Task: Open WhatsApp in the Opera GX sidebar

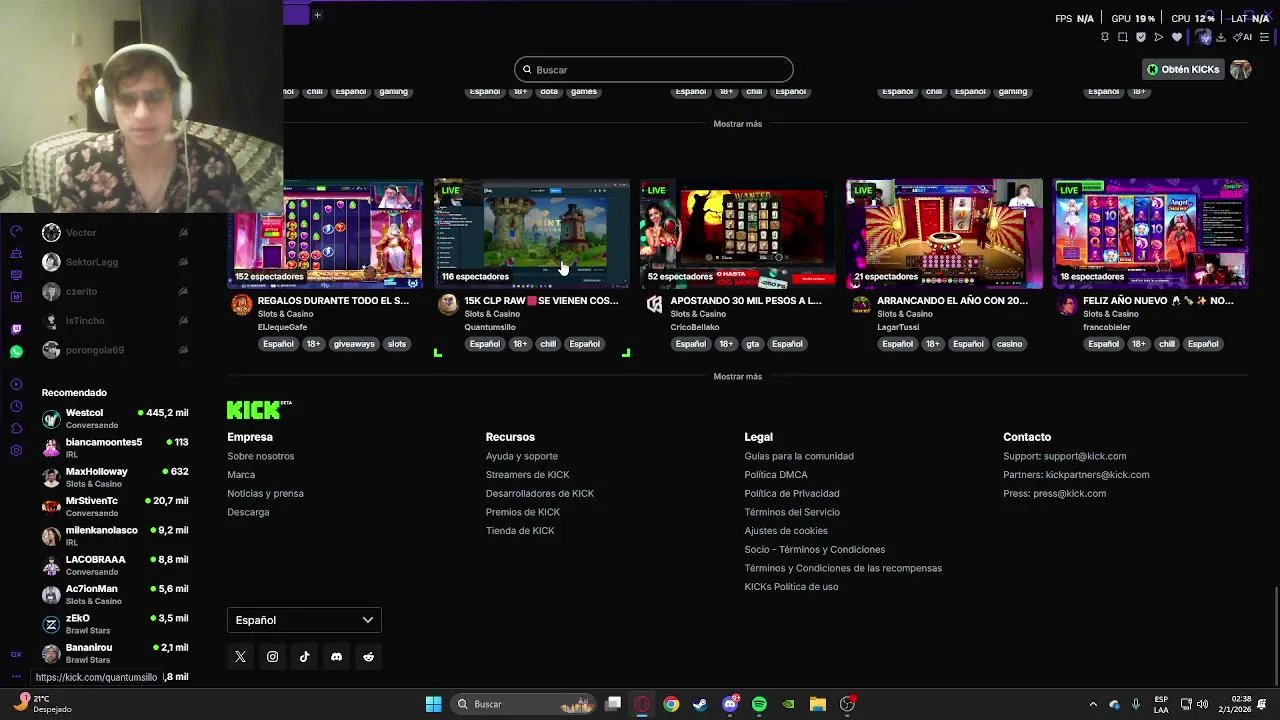Action: click(16, 352)
